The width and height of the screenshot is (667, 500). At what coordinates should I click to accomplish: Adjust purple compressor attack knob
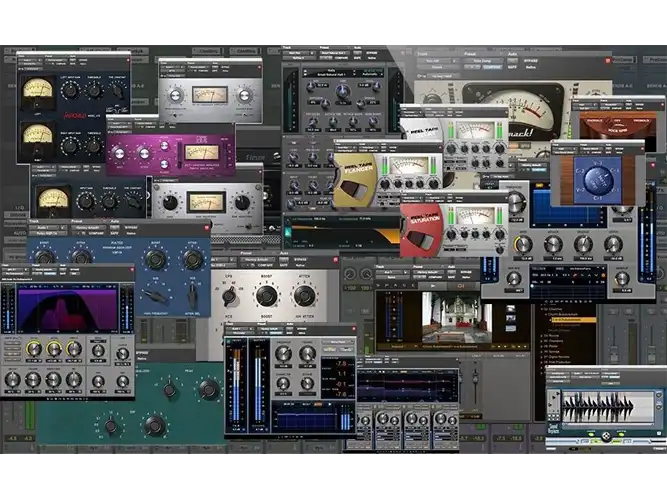tap(164, 145)
